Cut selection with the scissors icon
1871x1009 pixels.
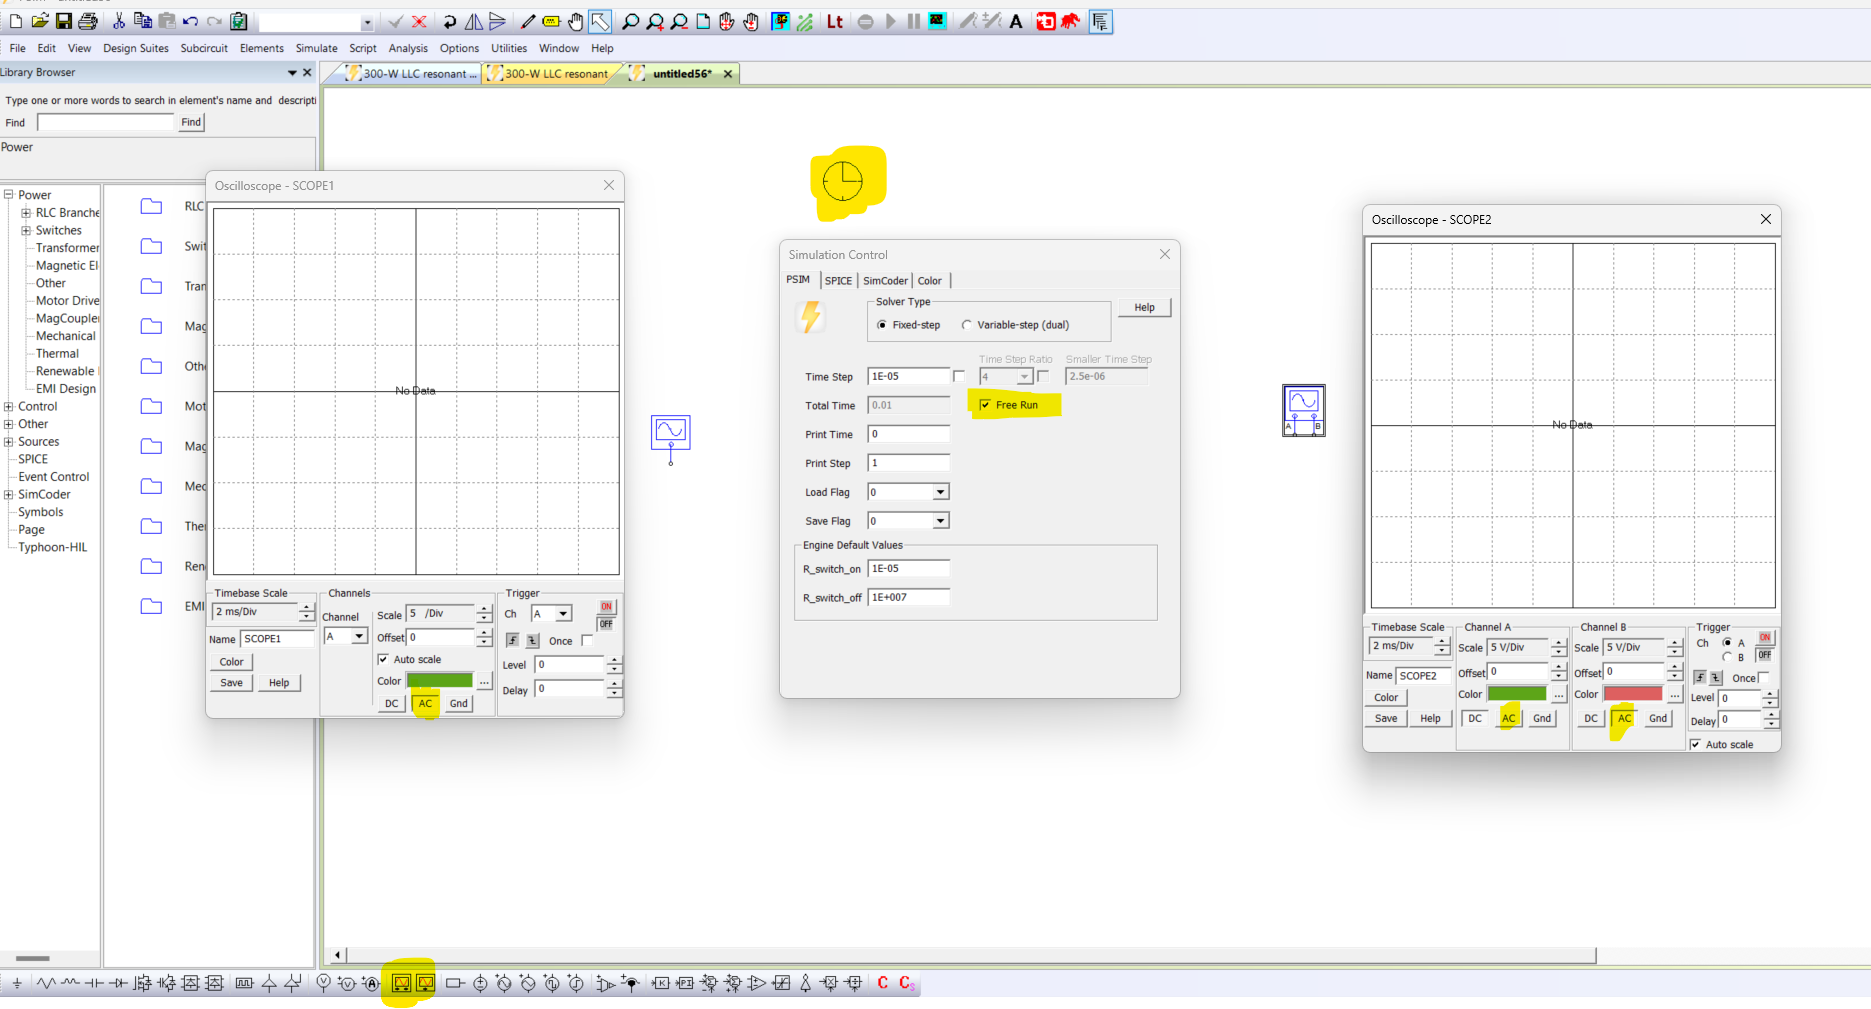coord(119,21)
